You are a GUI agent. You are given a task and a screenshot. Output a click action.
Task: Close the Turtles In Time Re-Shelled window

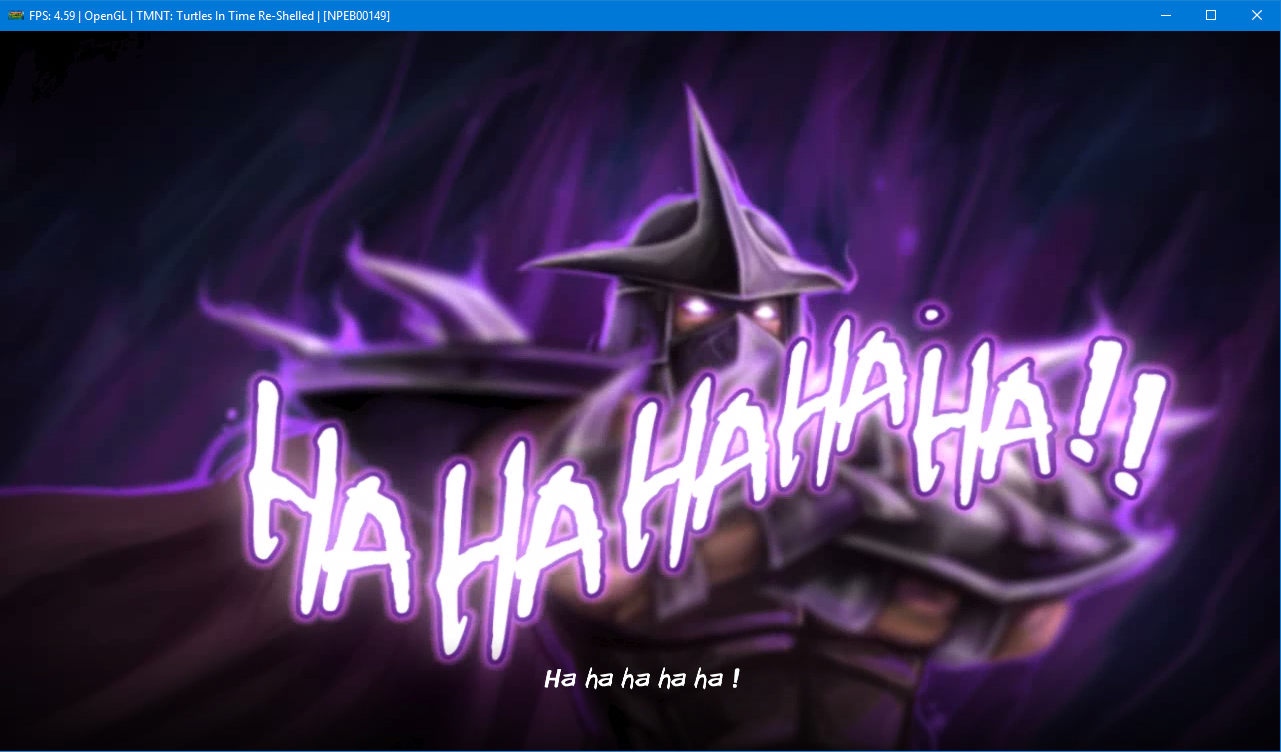1257,15
